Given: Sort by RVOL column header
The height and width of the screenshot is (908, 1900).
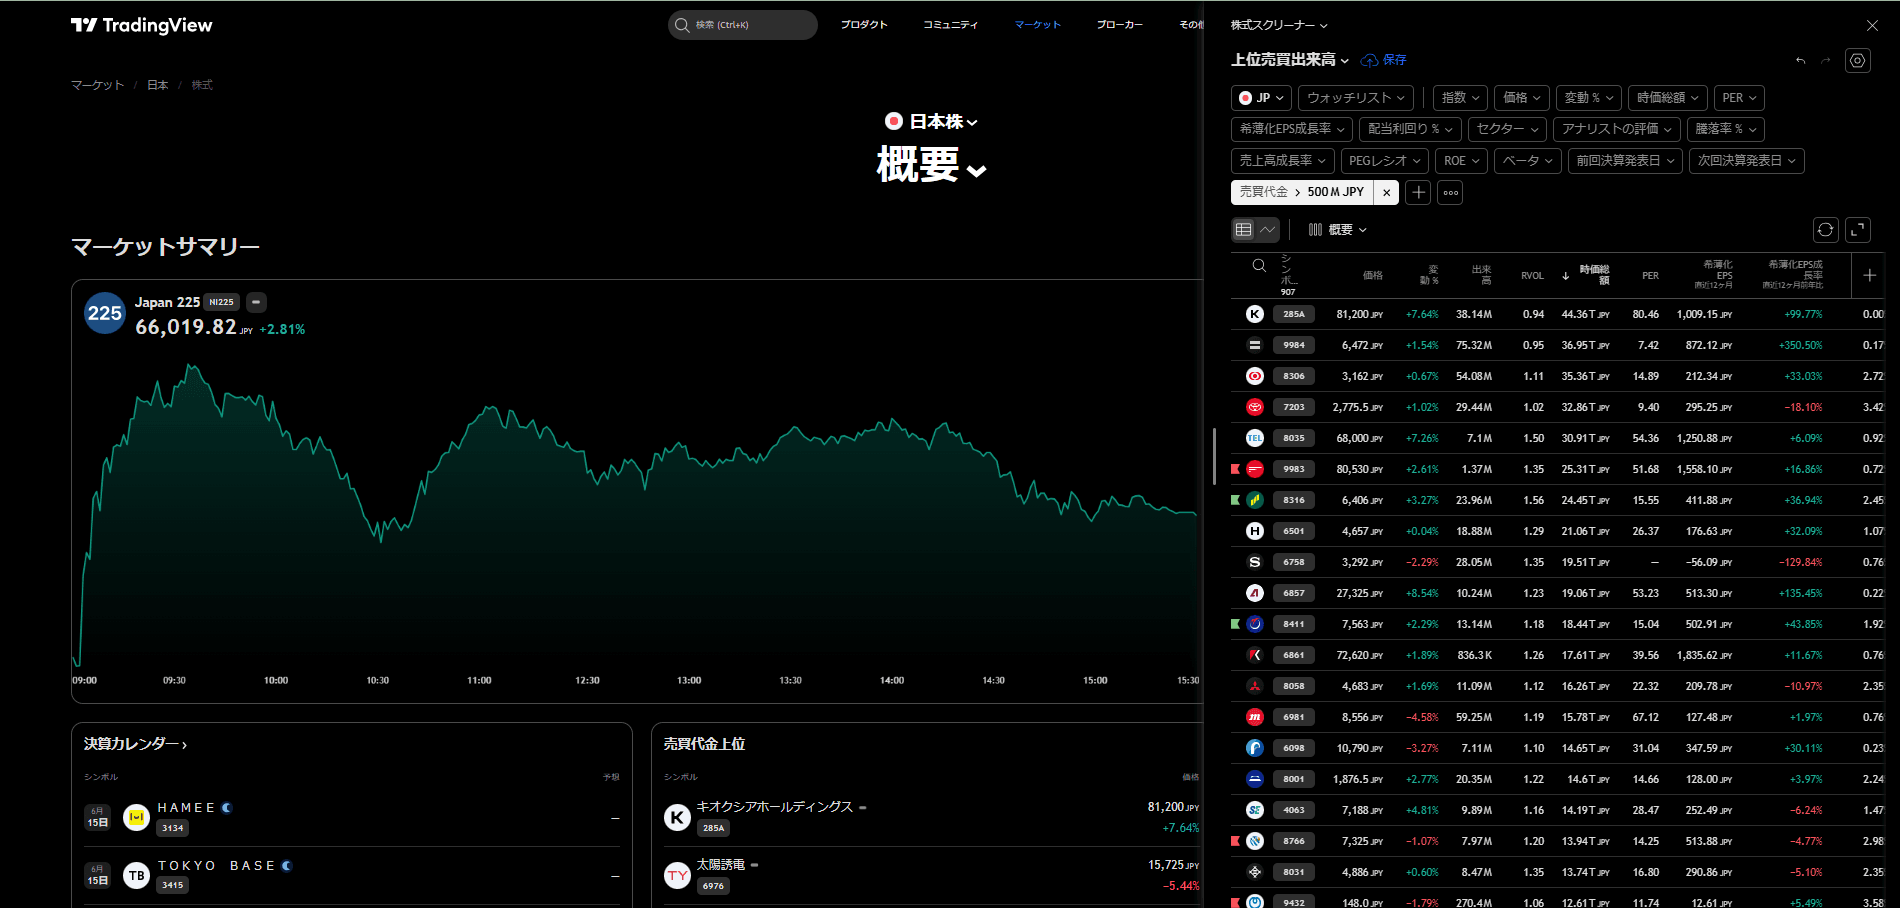Looking at the screenshot, I should [1532, 275].
